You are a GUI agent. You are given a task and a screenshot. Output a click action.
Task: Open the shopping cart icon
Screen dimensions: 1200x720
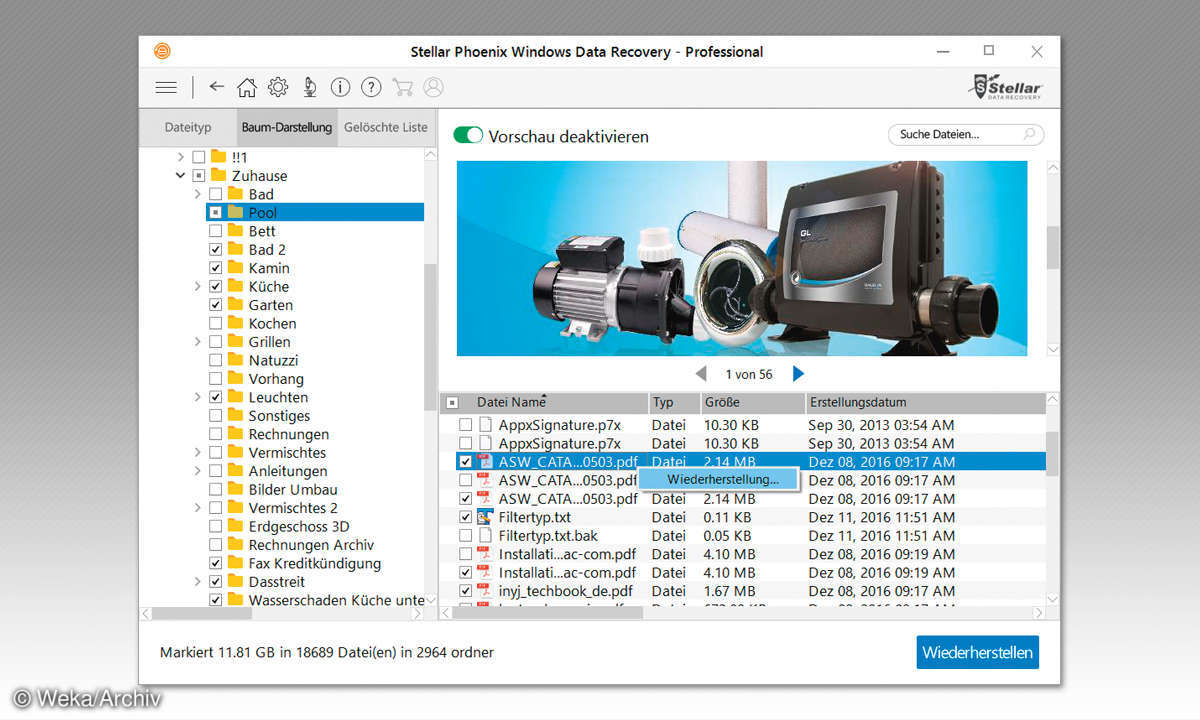(x=403, y=87)
